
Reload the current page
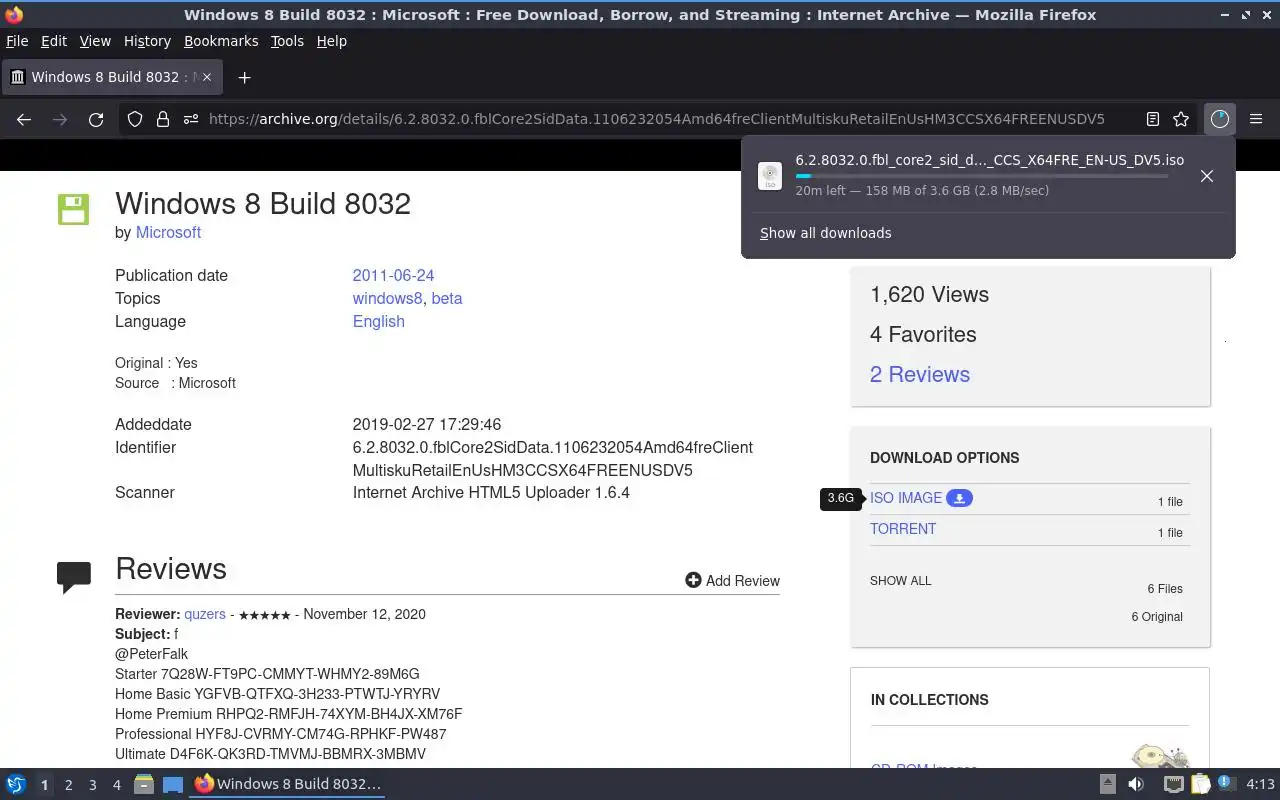(96, 119)
